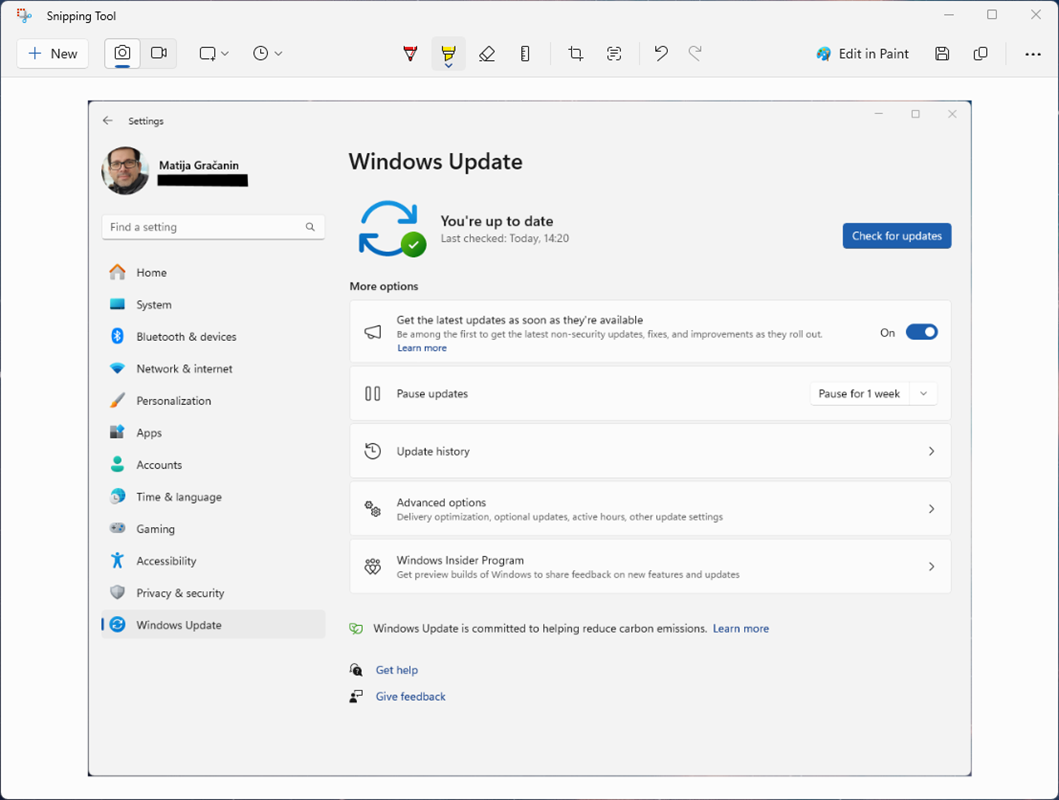The height and width of the screenshot is (800, 1059).
Task: Open the See more three-dots menu
Action: [1033, 53]
